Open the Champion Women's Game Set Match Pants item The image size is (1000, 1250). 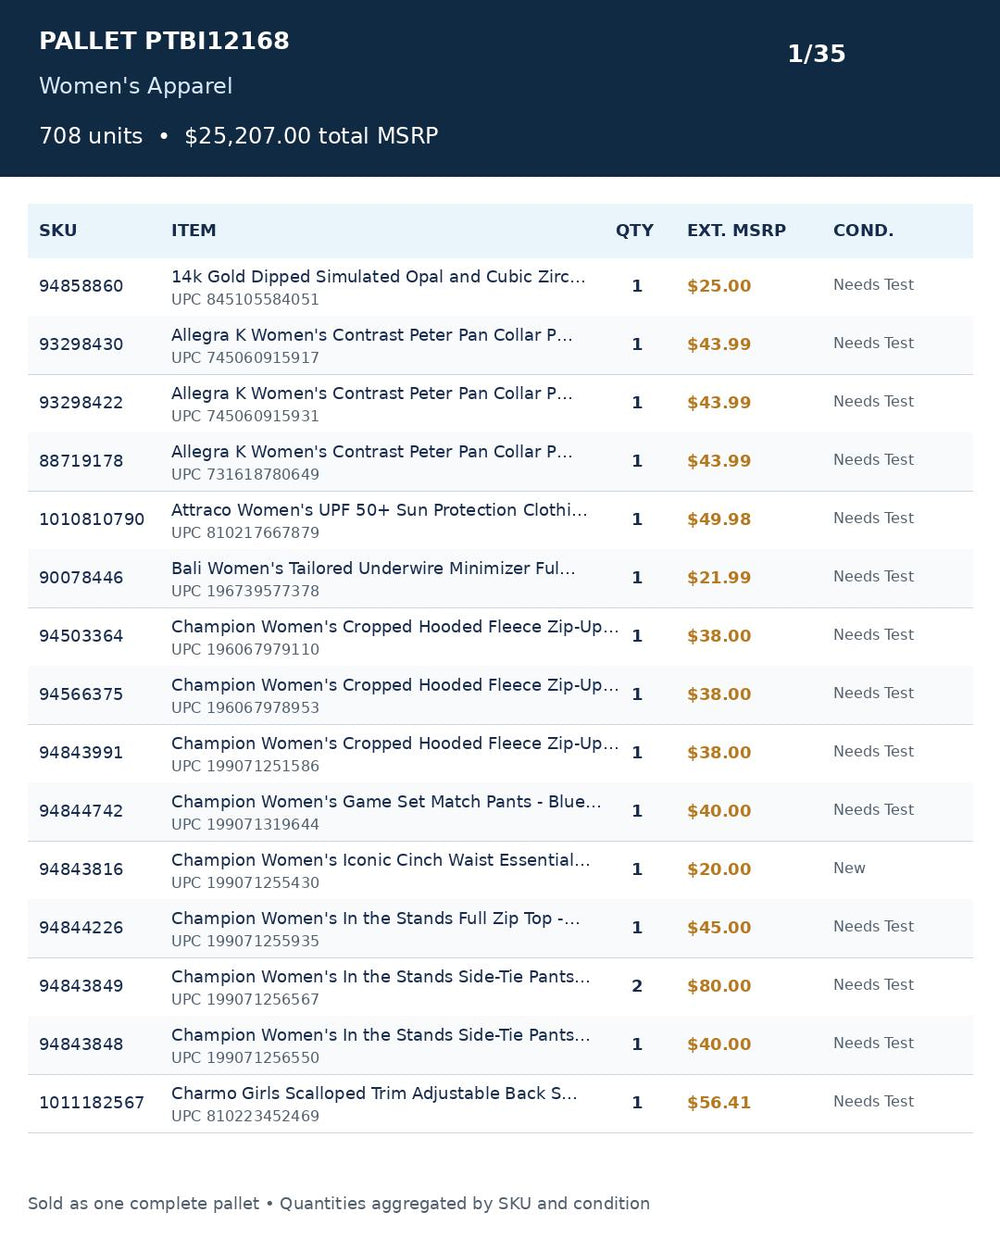tap(386, 802)
